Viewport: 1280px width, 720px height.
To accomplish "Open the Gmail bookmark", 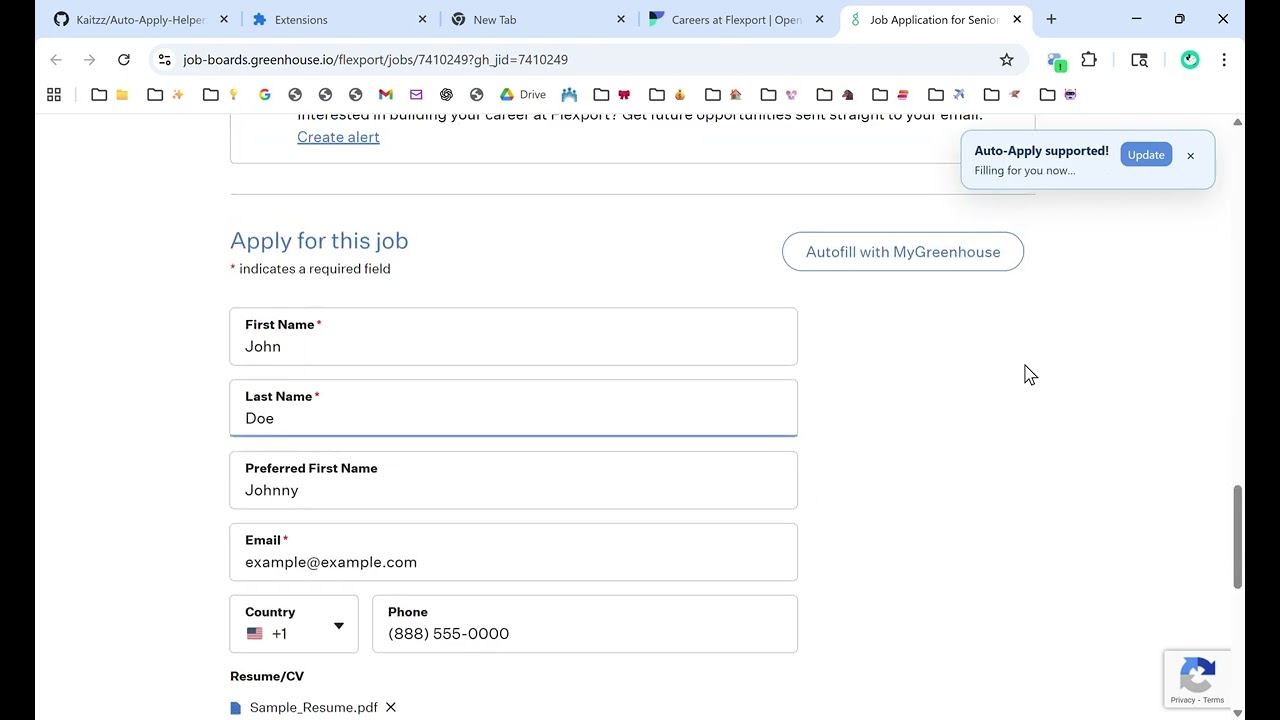I will coord(386,94).
